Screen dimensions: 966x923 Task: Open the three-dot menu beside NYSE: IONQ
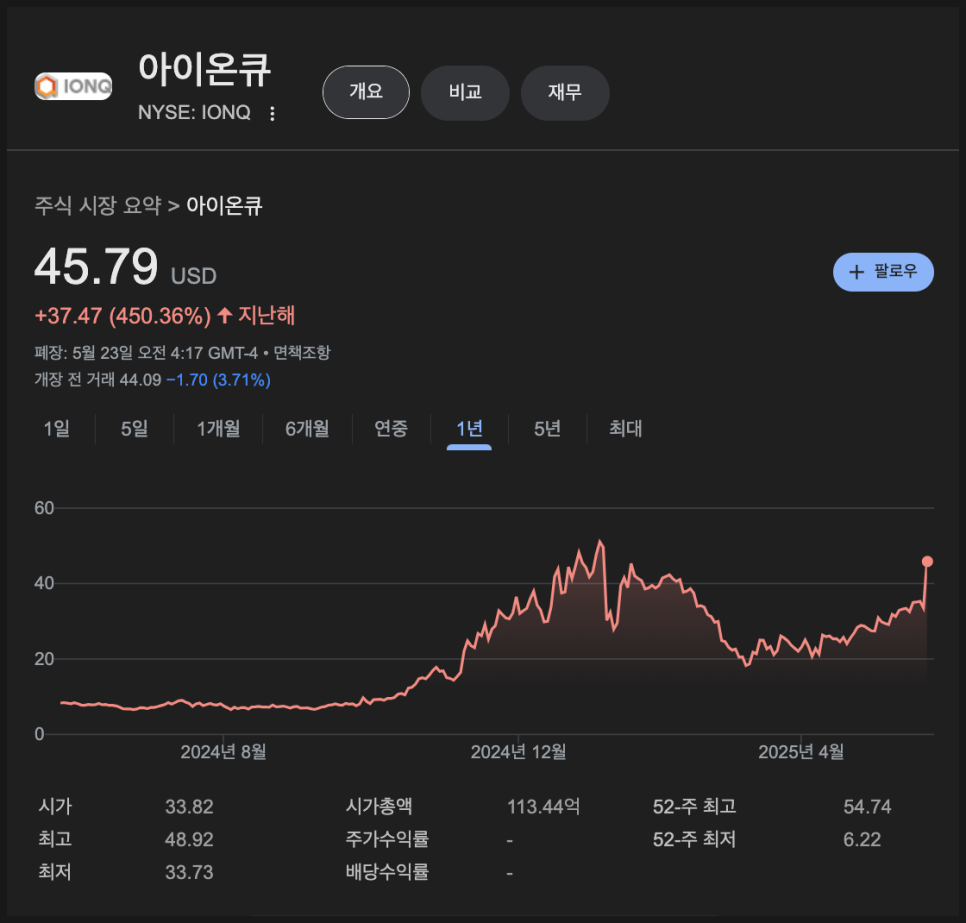(x=272, y=113)
